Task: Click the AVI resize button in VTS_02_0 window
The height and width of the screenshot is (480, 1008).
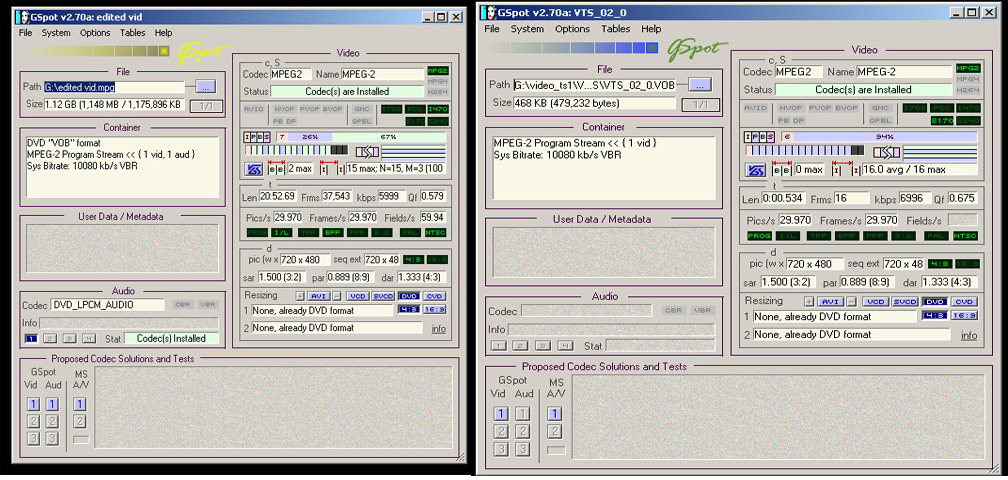Action: (x=832, y=301)
